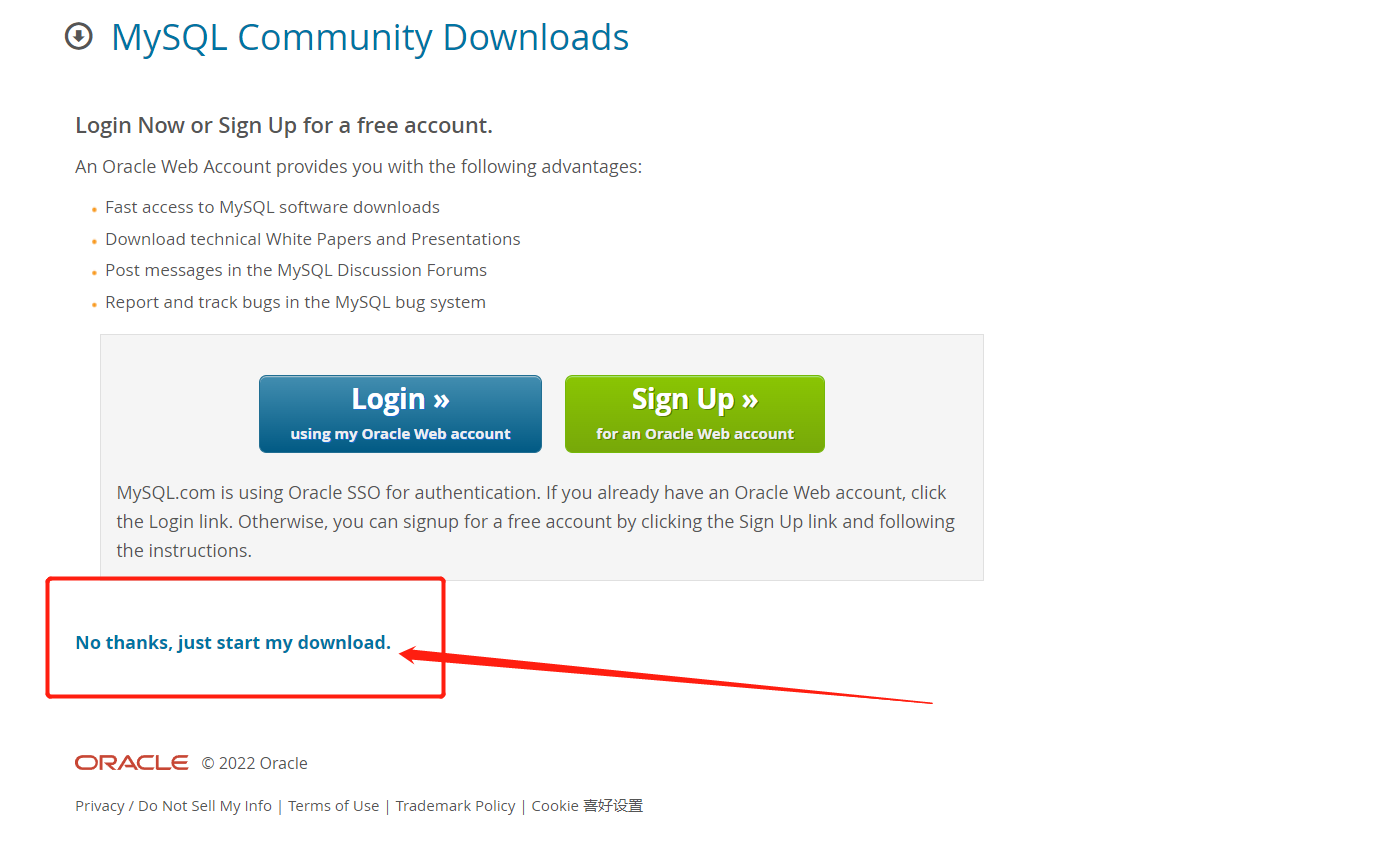
Task: Click the "Fast access to MySQL software downloads" bullet
Action: point(272,208)
